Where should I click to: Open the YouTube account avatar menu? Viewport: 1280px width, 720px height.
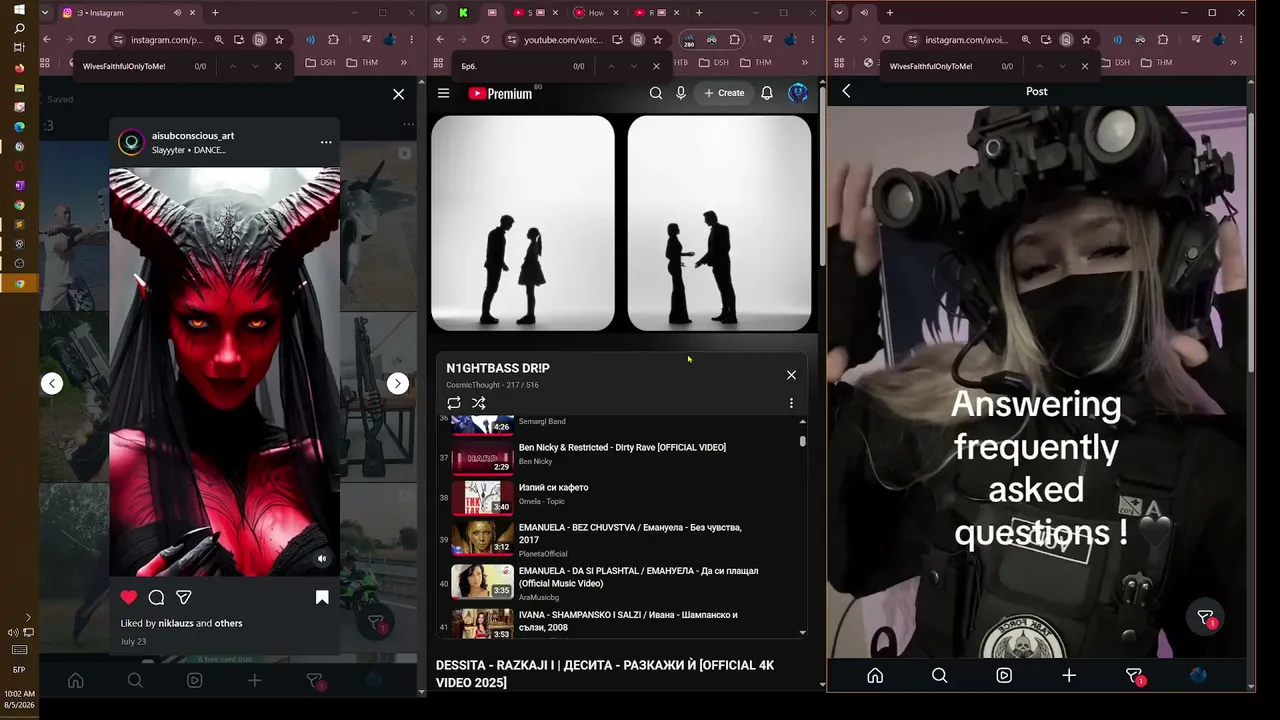coord(798,93)
